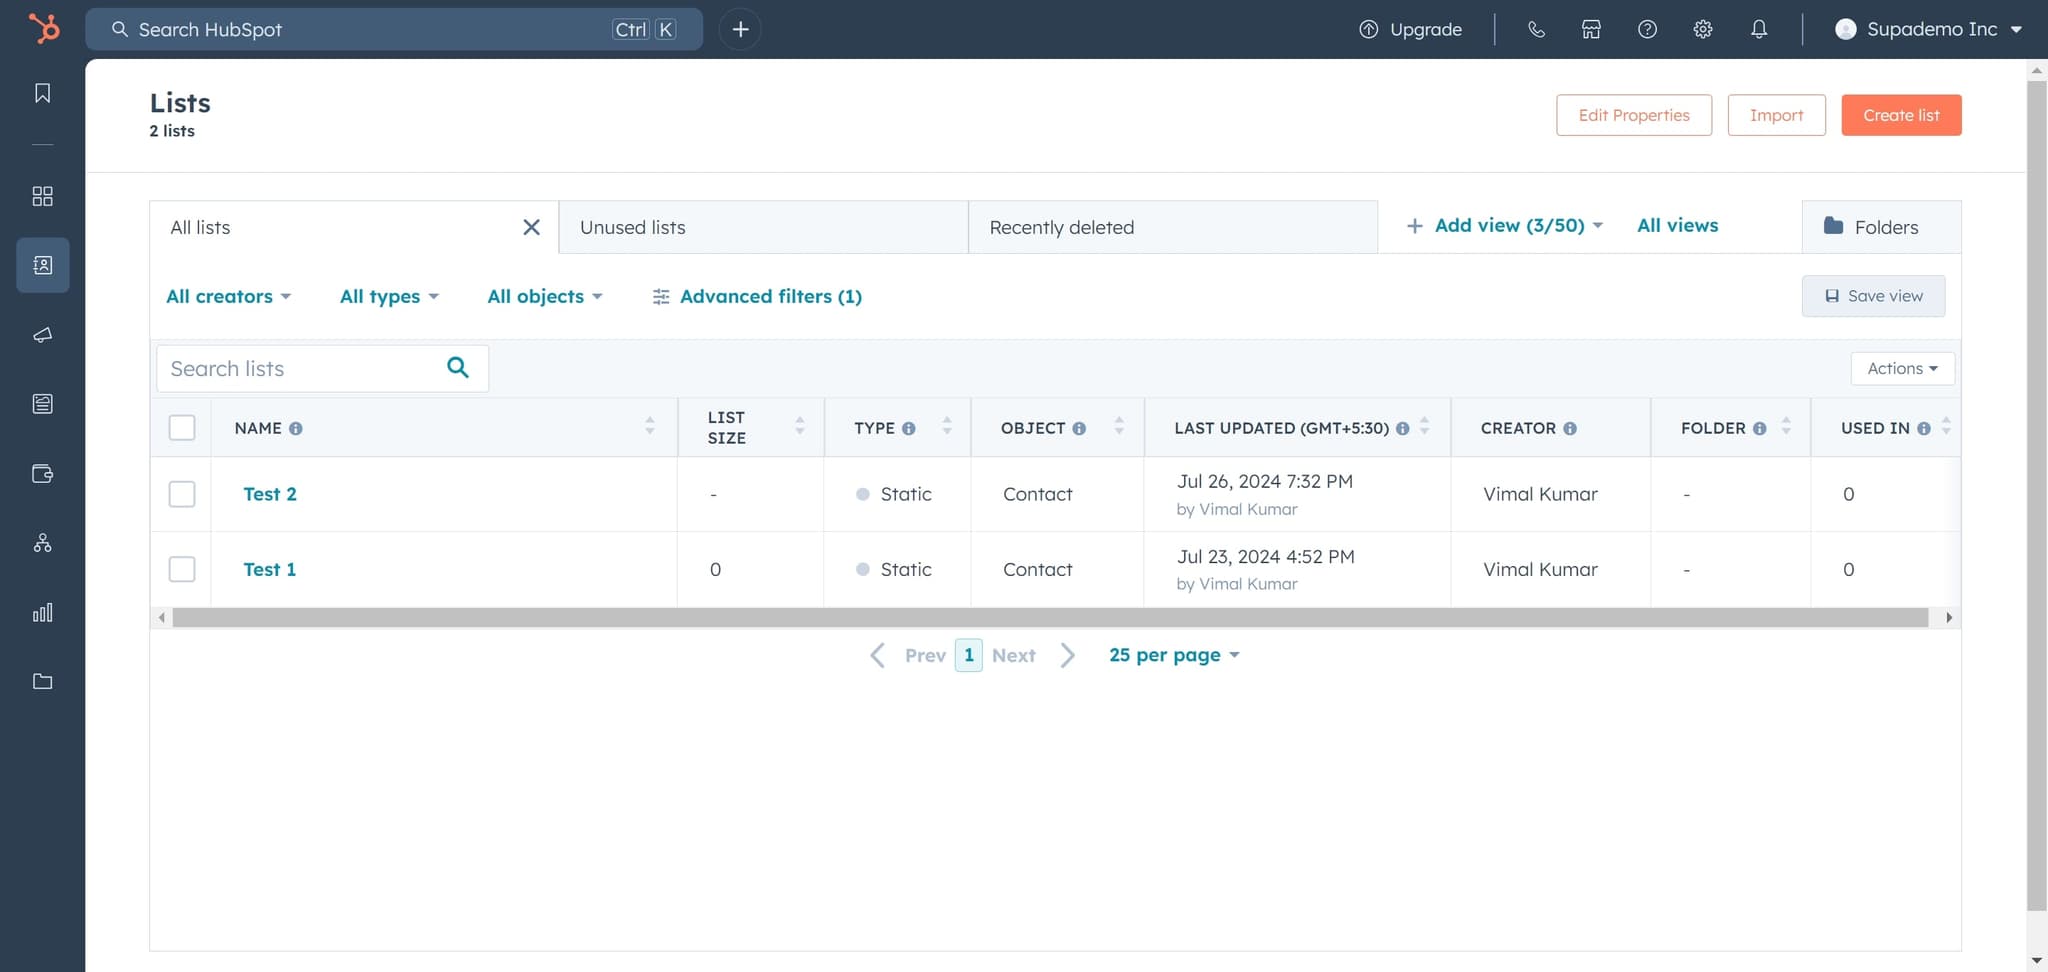Click the horizontal table scrollbar

pos(1050,618)
